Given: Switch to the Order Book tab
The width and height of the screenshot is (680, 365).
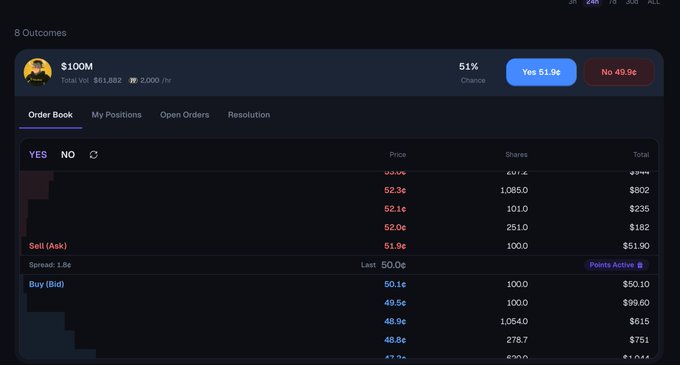Looking at the screenshot, I should [x=50, y=115].
